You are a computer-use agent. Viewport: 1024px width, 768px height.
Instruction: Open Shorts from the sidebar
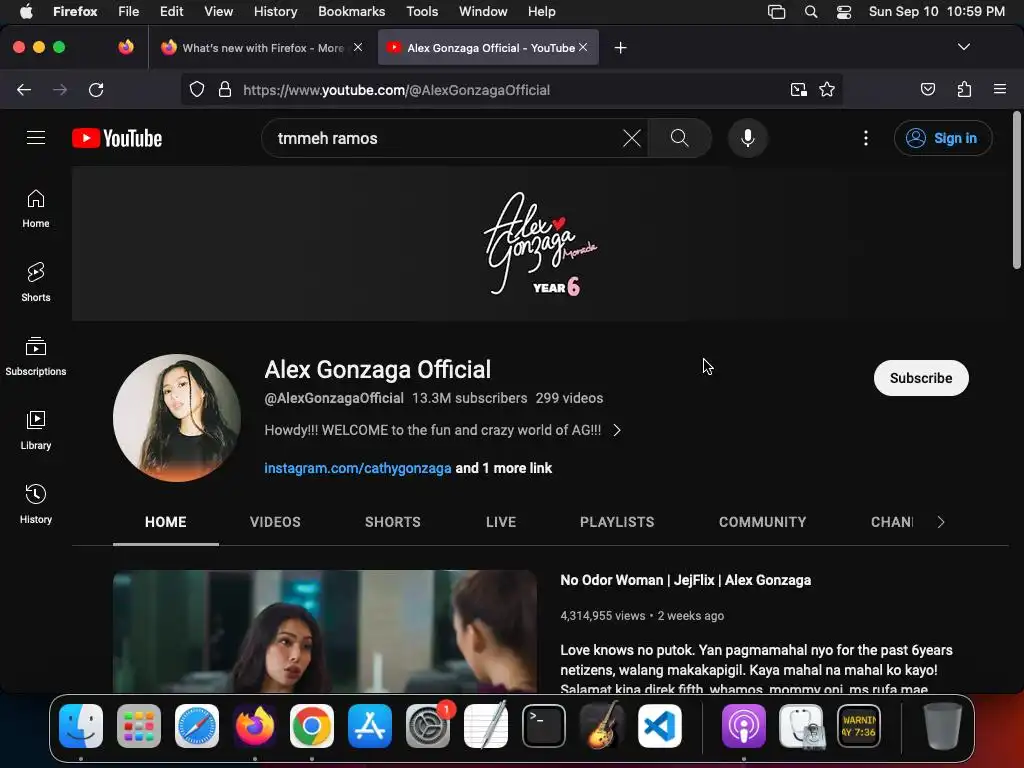[x=36, y=283]
